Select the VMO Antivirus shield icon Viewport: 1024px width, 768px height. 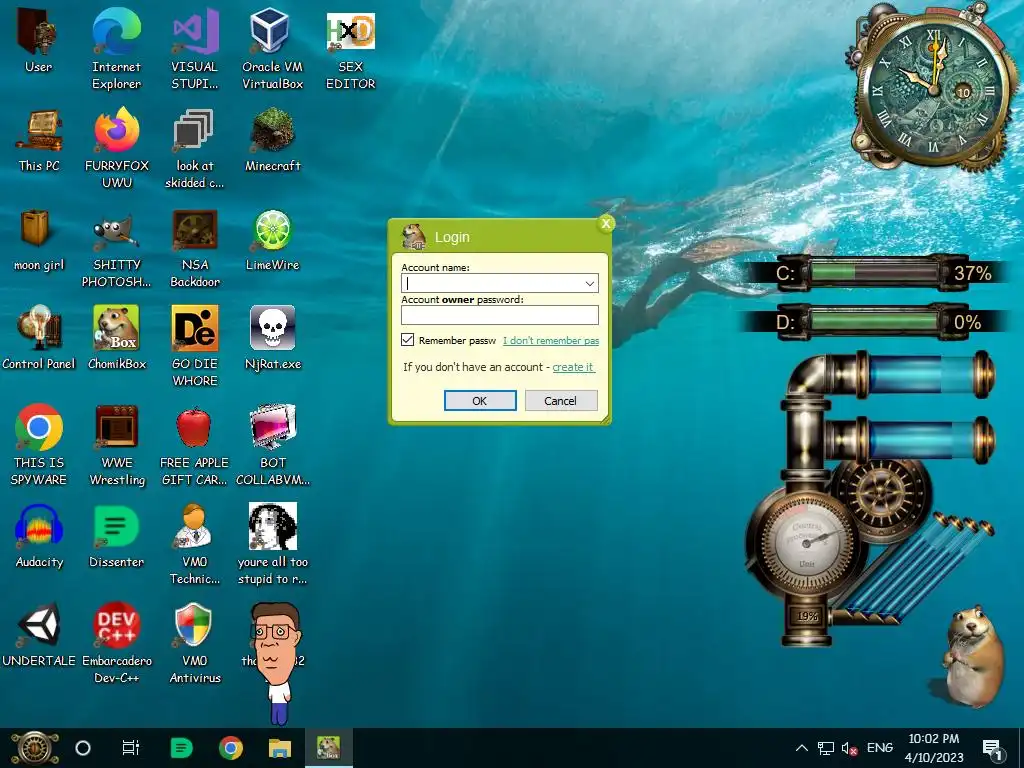pyautogui.click(x=194, y=624)
